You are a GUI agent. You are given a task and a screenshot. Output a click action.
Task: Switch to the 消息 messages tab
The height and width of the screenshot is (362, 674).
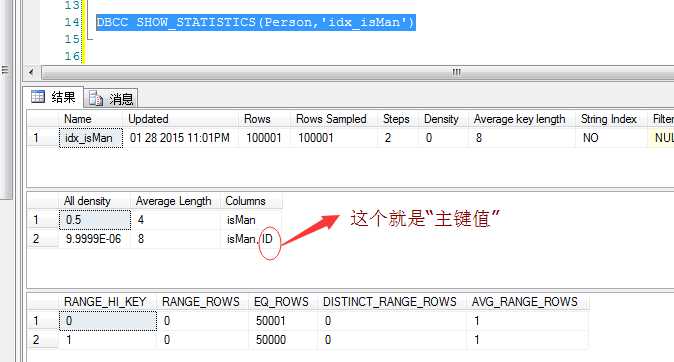(x=111, y=99)
